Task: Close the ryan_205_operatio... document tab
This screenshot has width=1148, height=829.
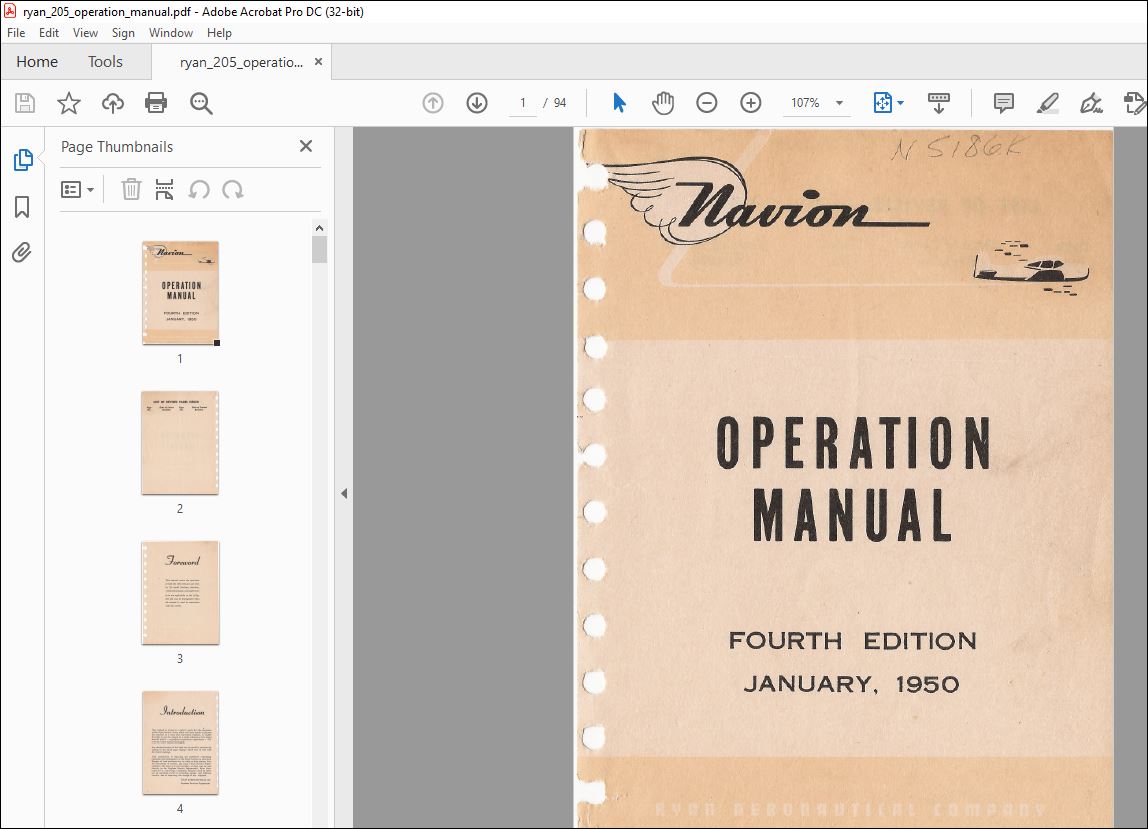Action: point(318,62)
